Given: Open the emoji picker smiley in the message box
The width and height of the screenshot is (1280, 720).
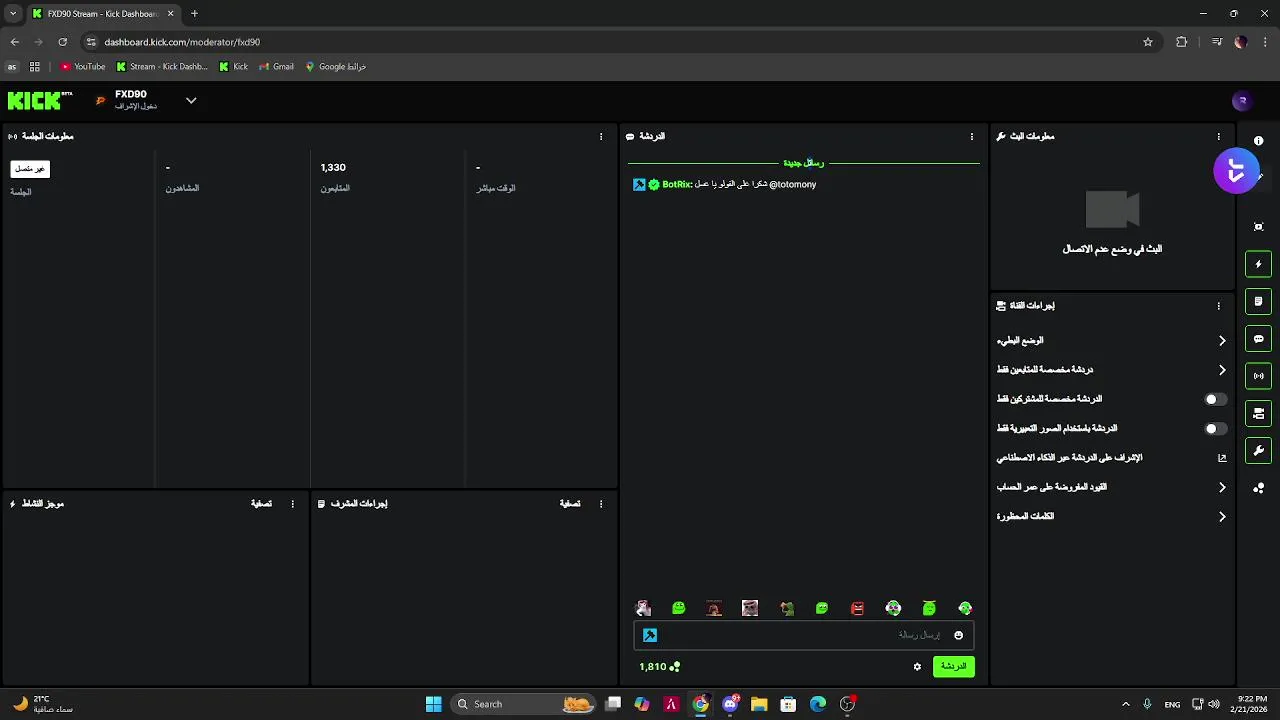Looking at the screenshot, I should click(958, 635).
